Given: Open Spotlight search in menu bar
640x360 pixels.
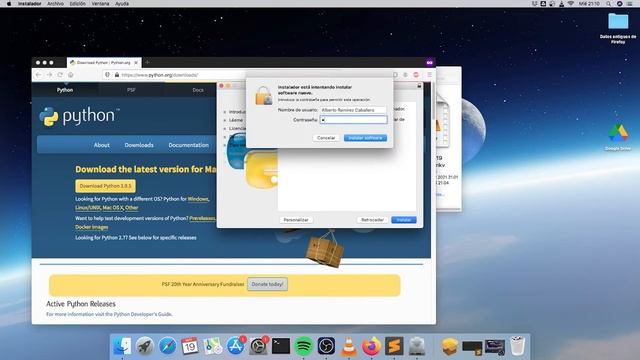Looking at the screenshot, I should 608,4.
